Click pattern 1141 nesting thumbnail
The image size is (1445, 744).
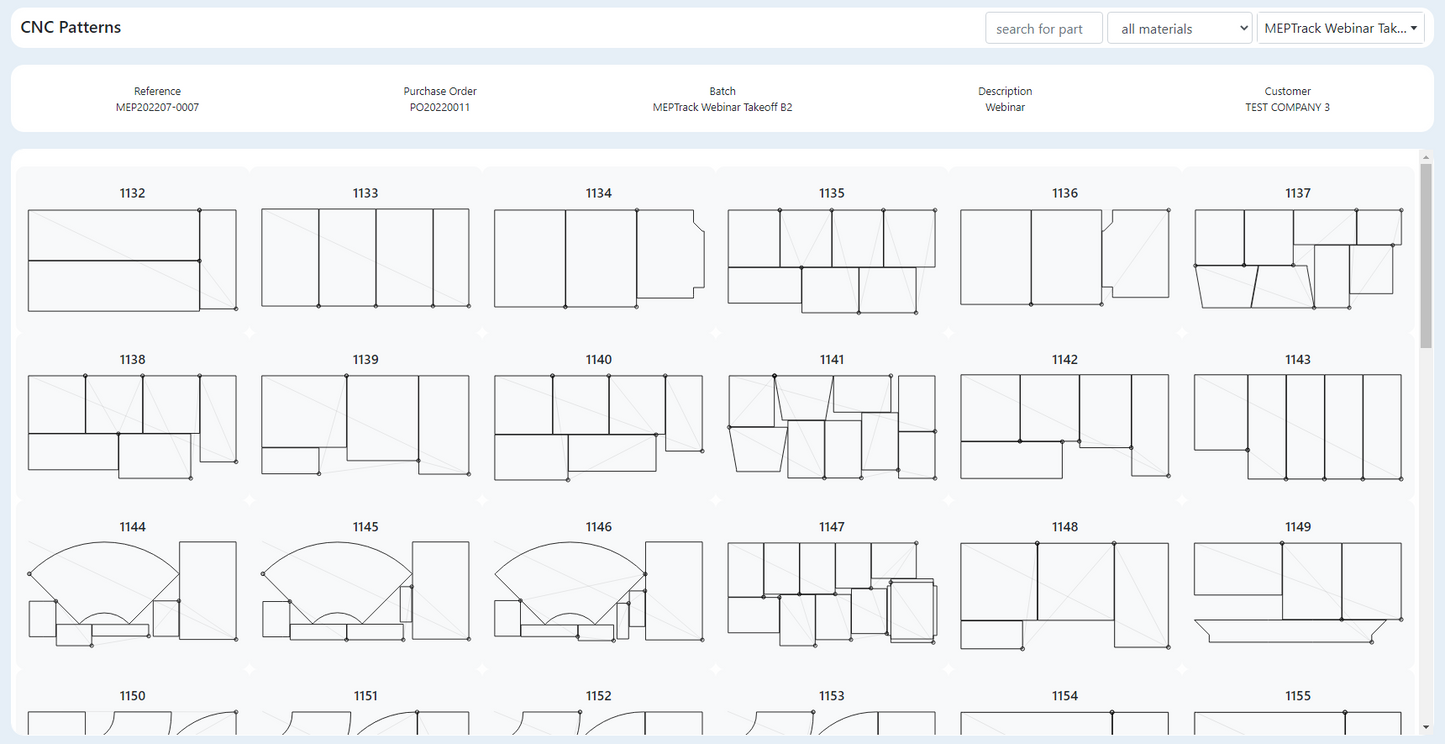click(x=831, y=426)
